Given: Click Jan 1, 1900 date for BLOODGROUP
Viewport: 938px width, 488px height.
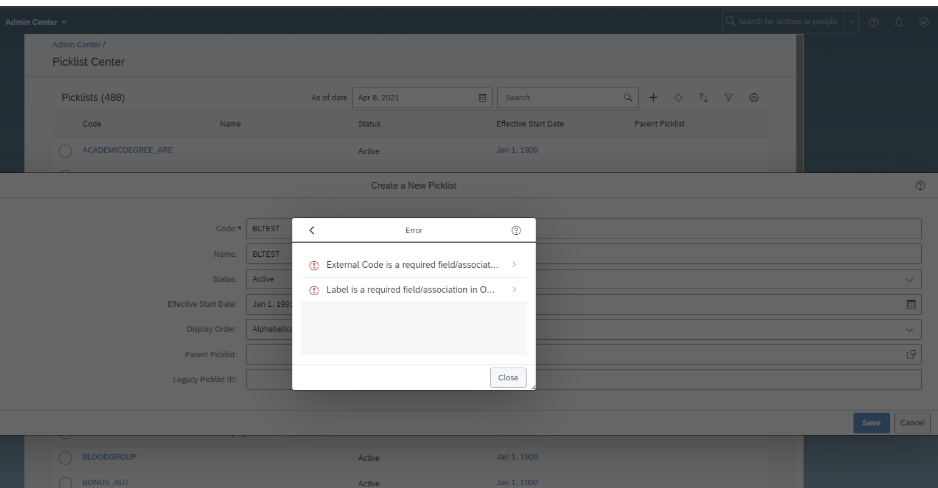Looking at the screenshot, I should tap(517, 457).
